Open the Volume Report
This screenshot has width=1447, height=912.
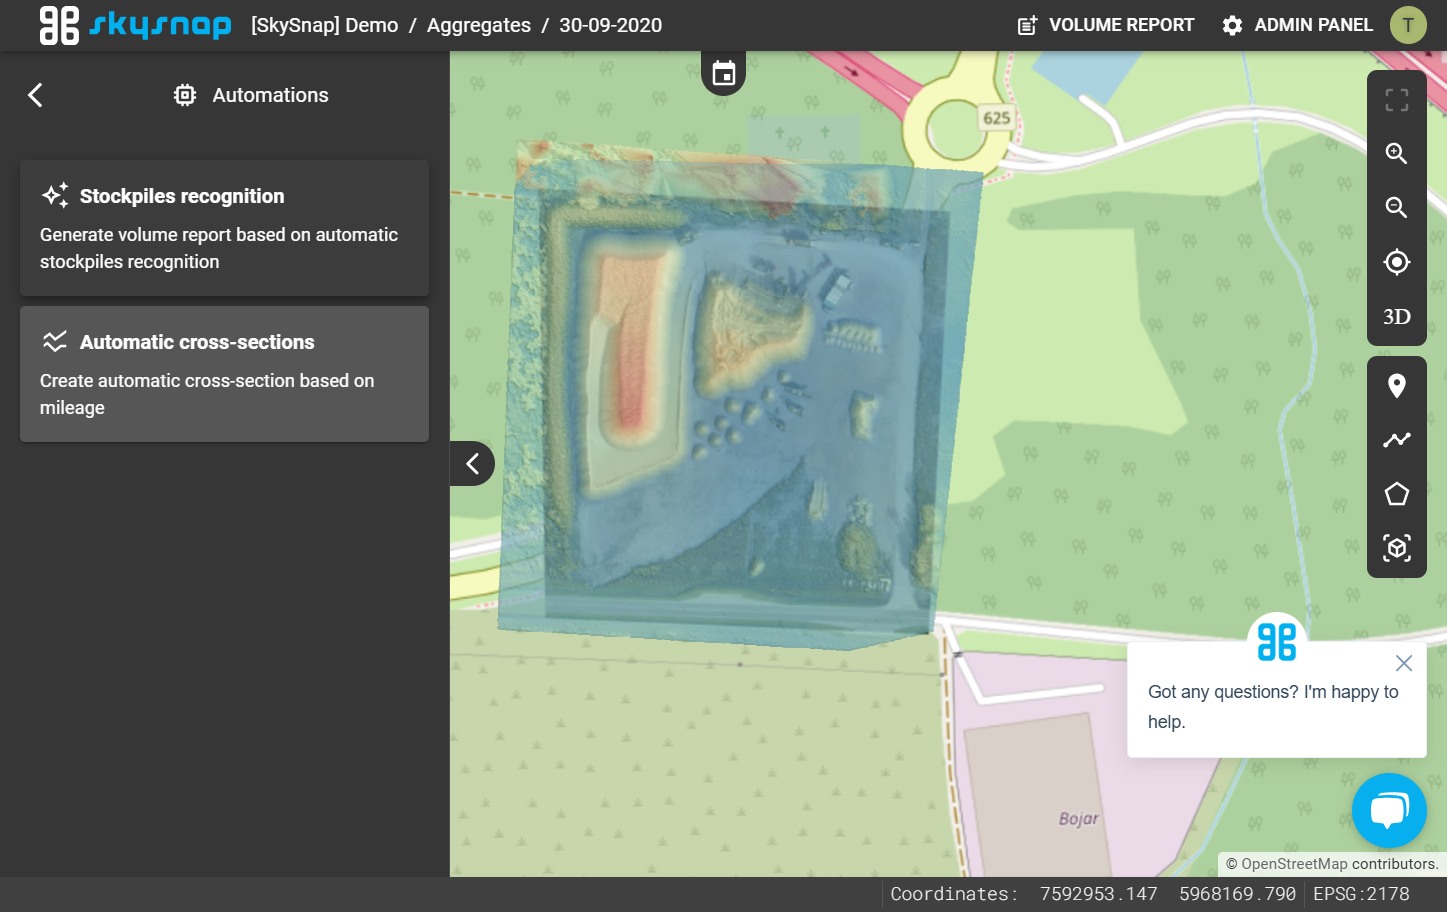[1105, 25]
